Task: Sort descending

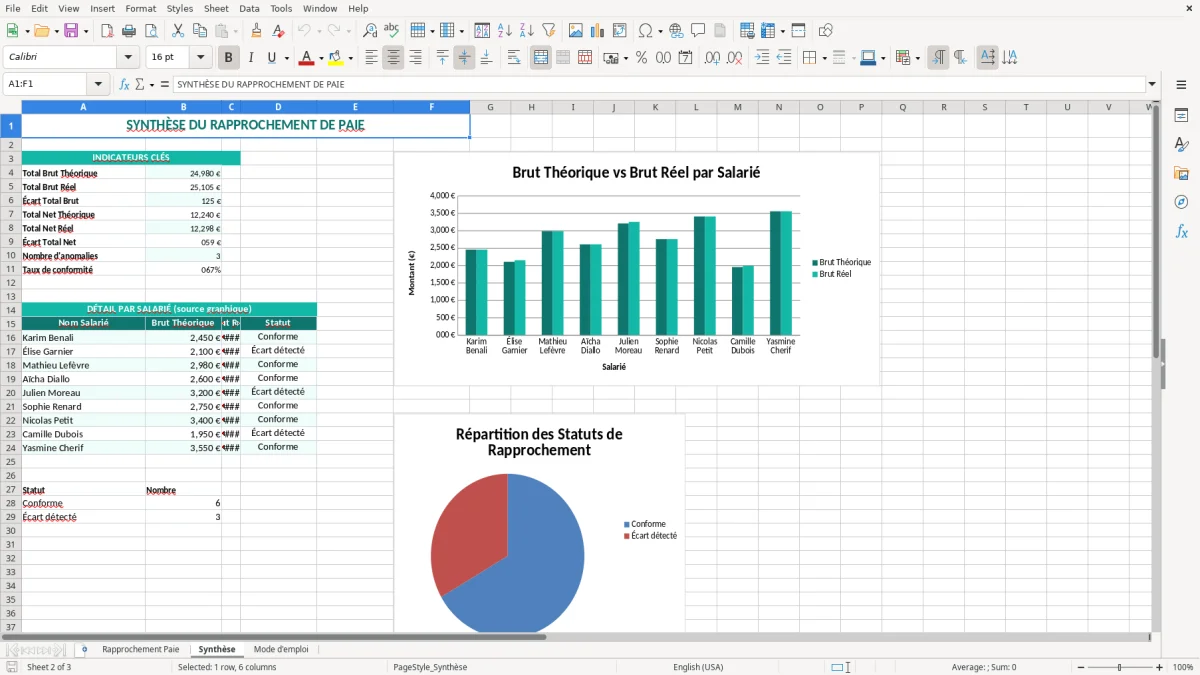Action: [526, 31]
